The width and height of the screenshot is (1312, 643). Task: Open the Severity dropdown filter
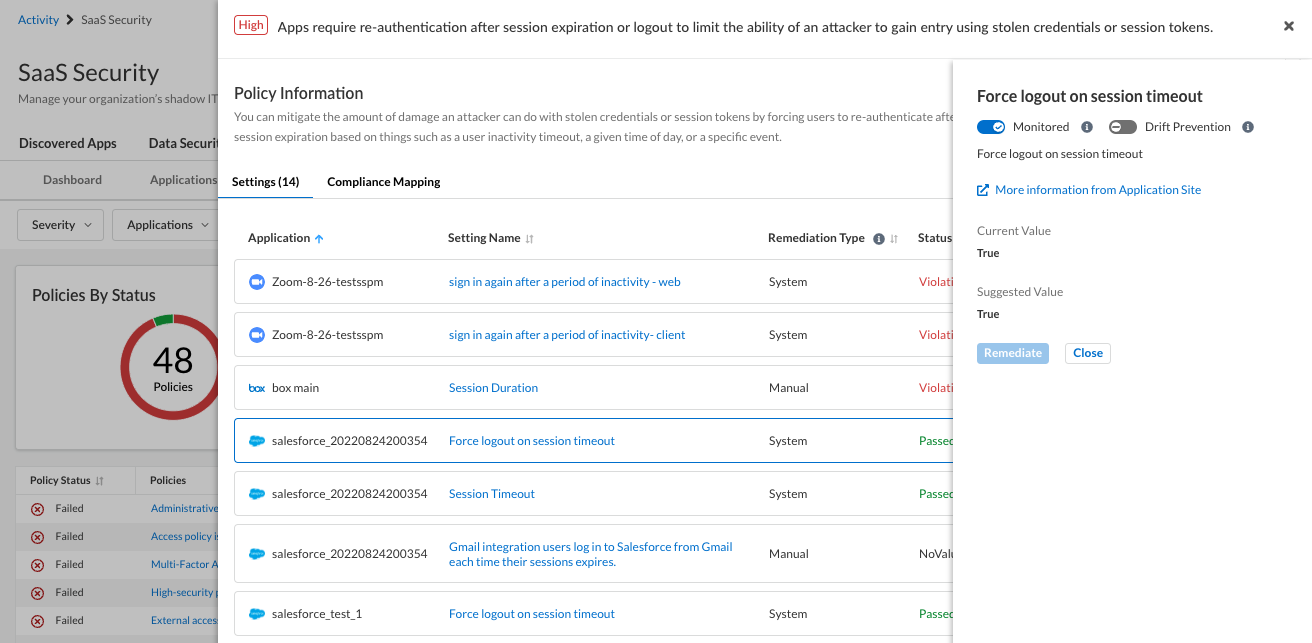61,225
